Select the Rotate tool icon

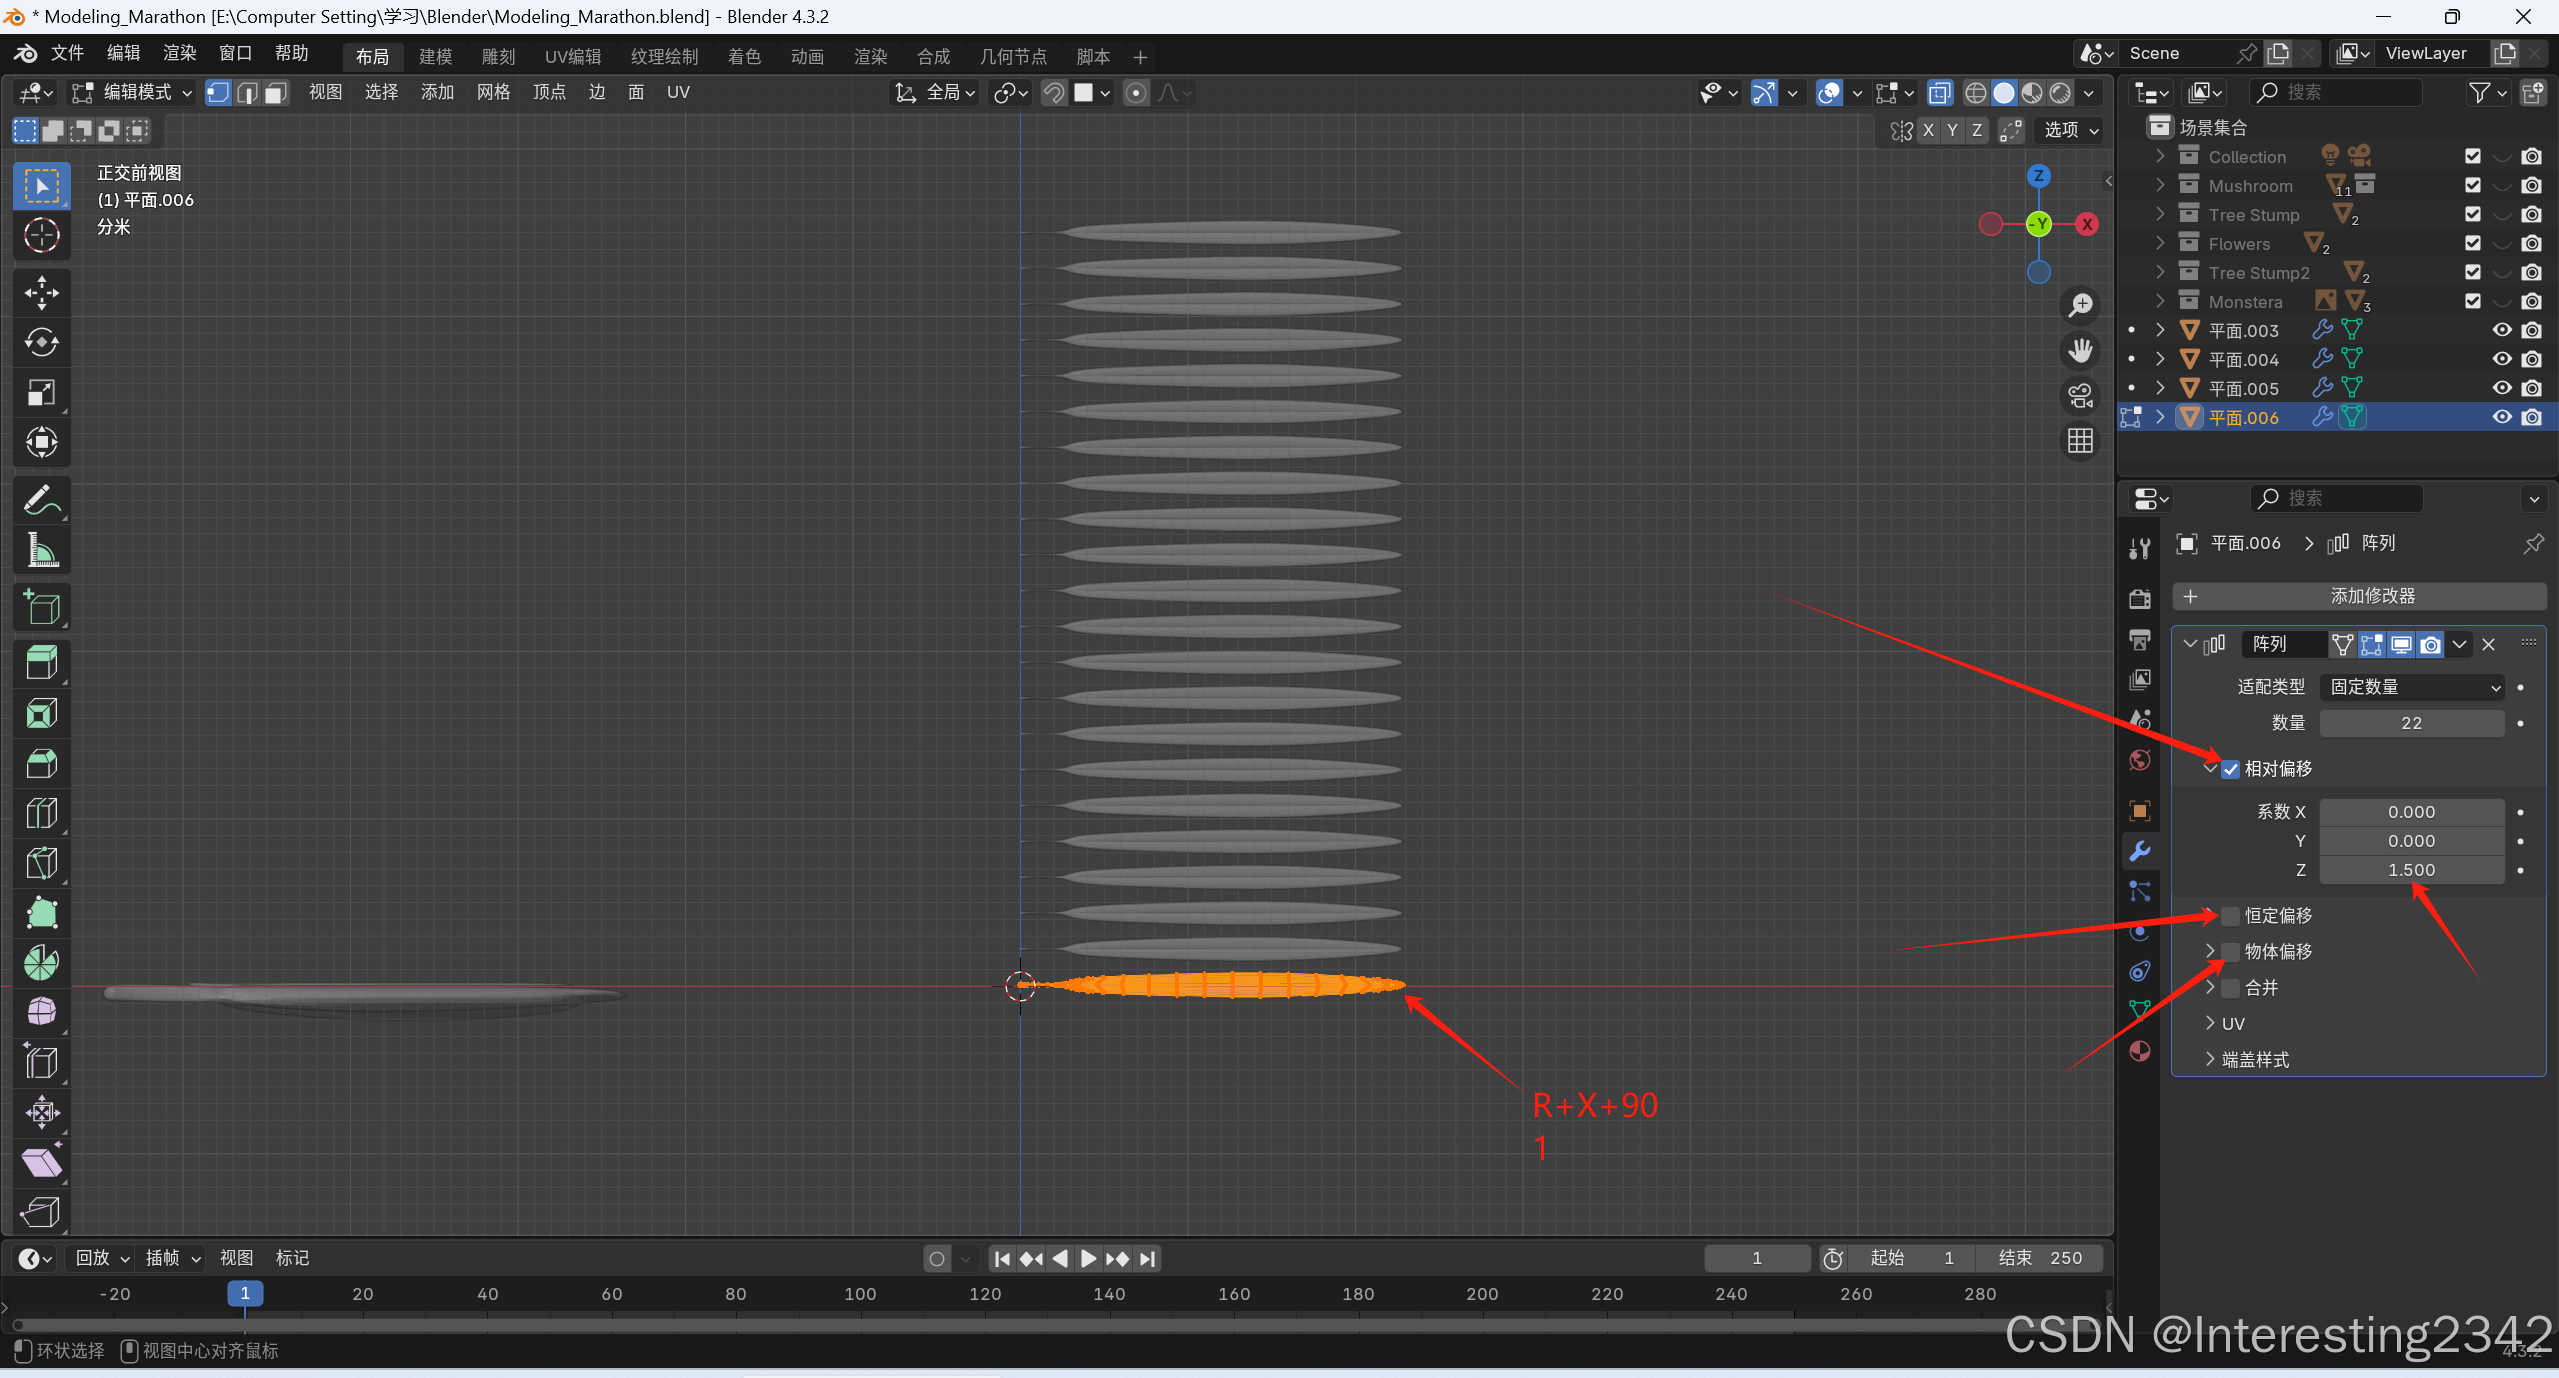pos(41,343)
